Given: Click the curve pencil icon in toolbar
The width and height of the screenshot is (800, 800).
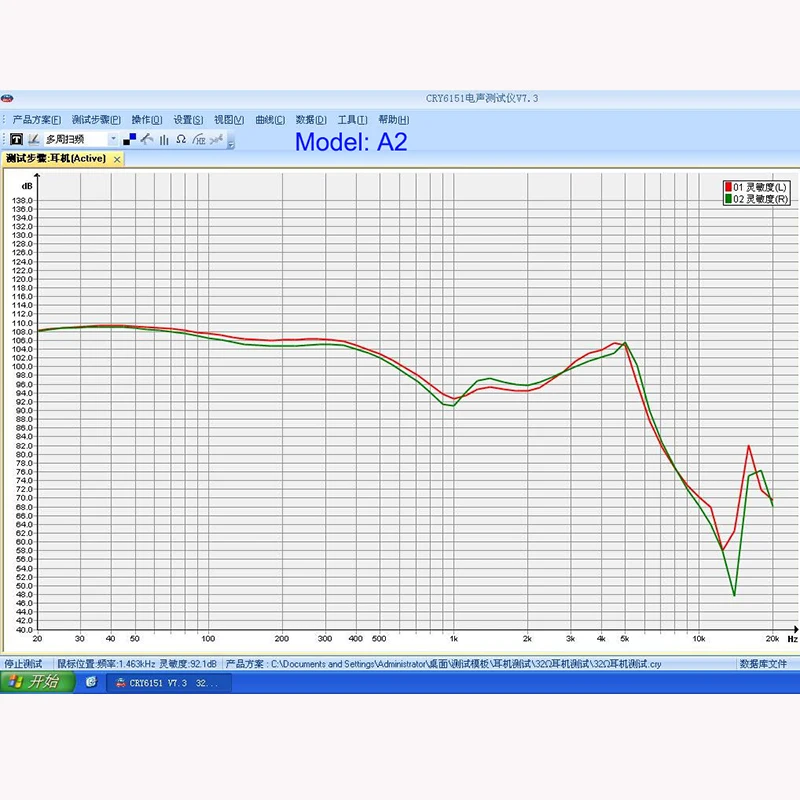Looking at the screenshot, I should (x=33, y=139).
